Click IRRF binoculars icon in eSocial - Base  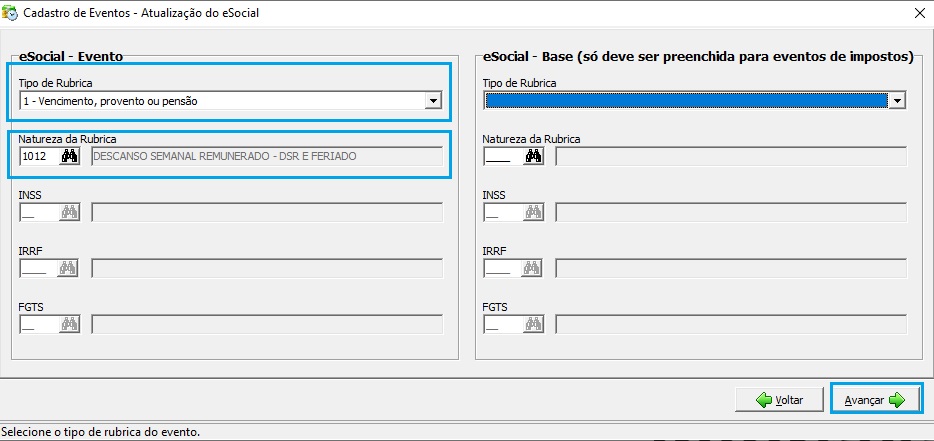click(x=533, y=268)
